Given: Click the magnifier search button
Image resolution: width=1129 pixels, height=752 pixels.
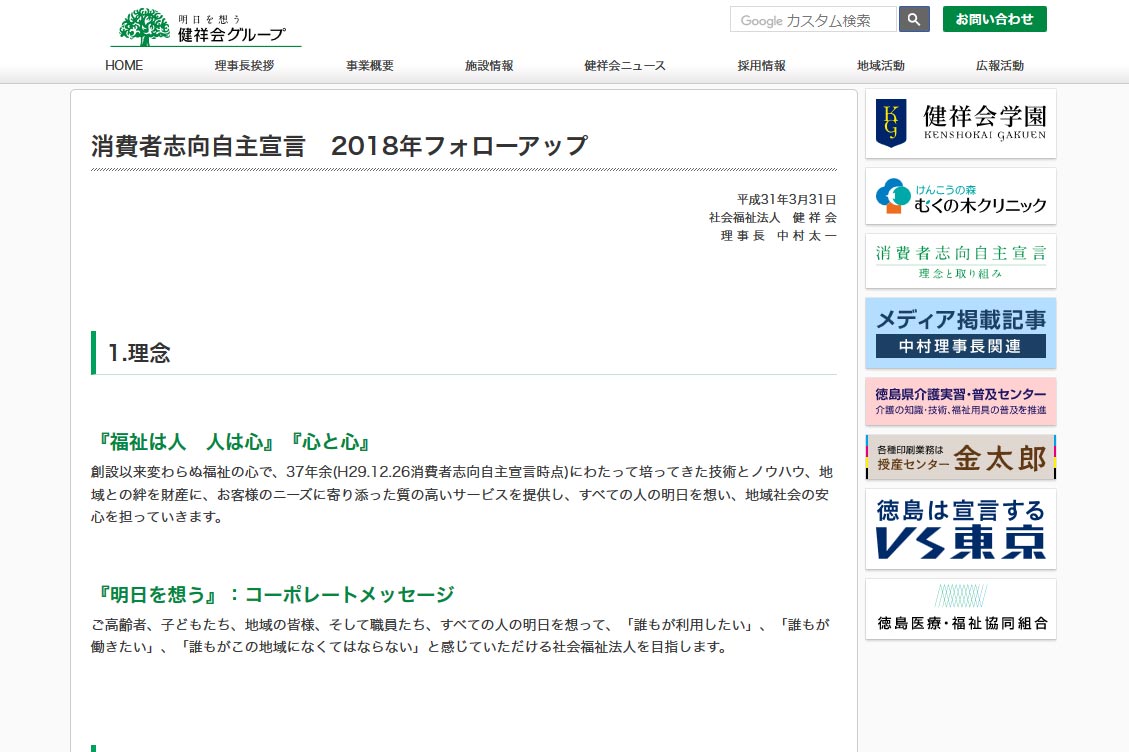Looking at the screenshot, I should coord(914,19).
